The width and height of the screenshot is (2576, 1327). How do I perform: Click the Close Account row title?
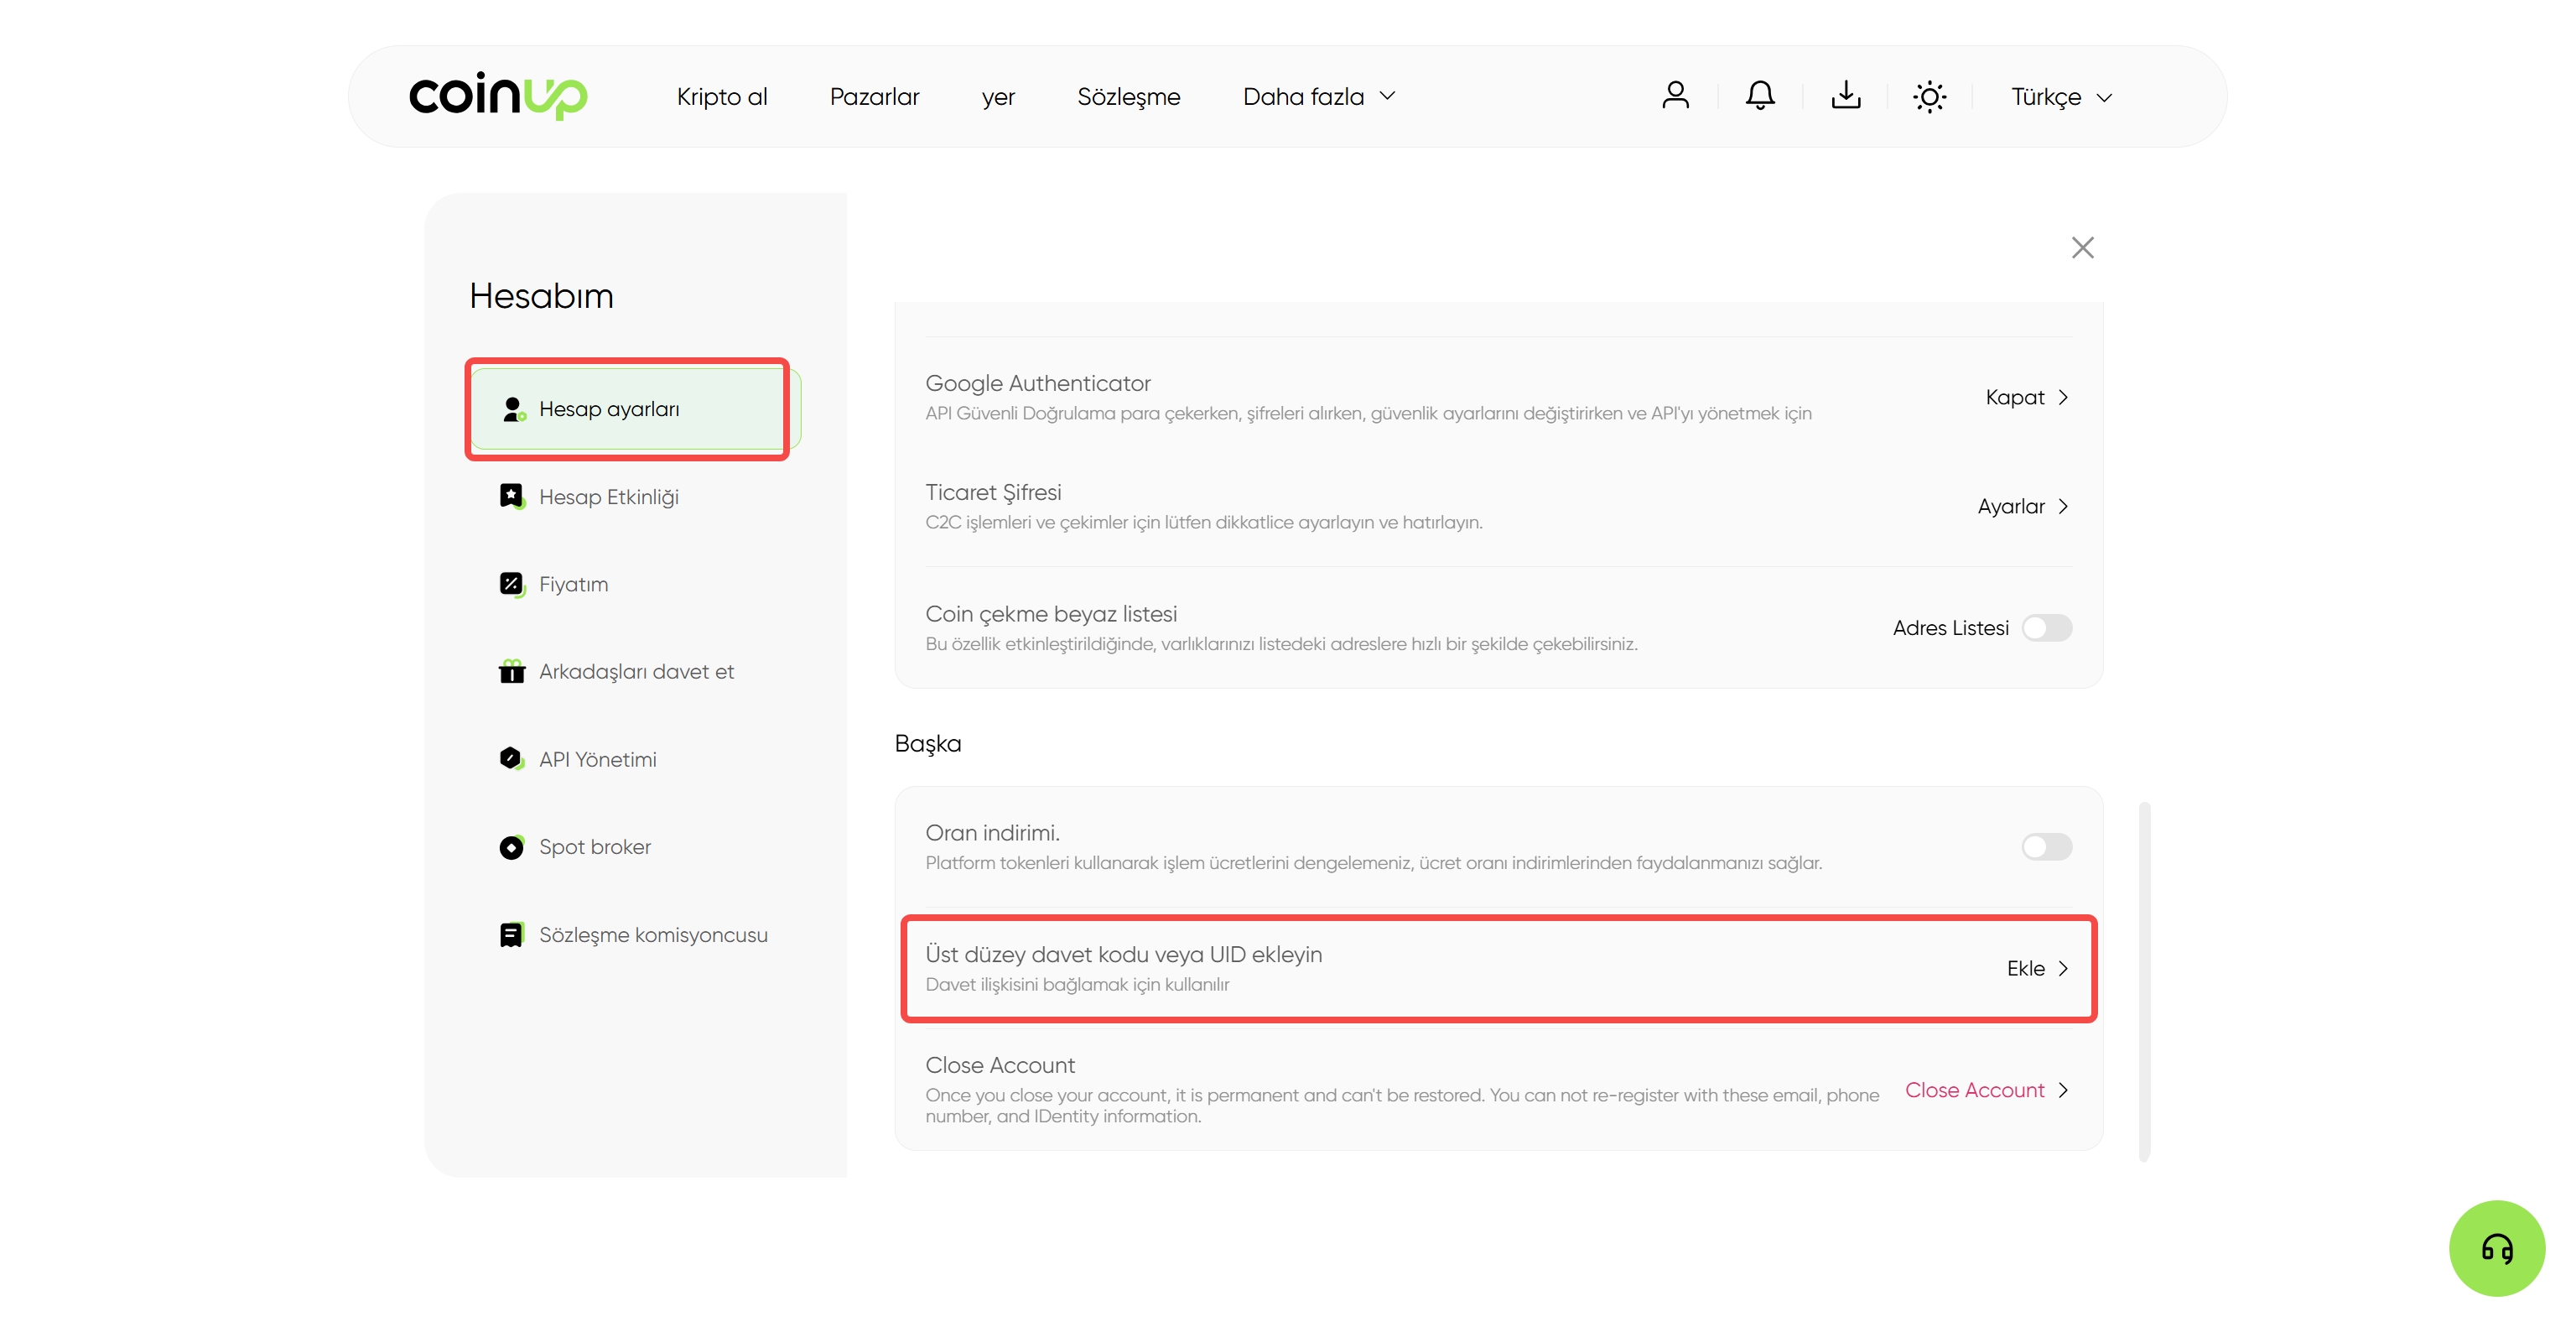[x=999, y=1065]
